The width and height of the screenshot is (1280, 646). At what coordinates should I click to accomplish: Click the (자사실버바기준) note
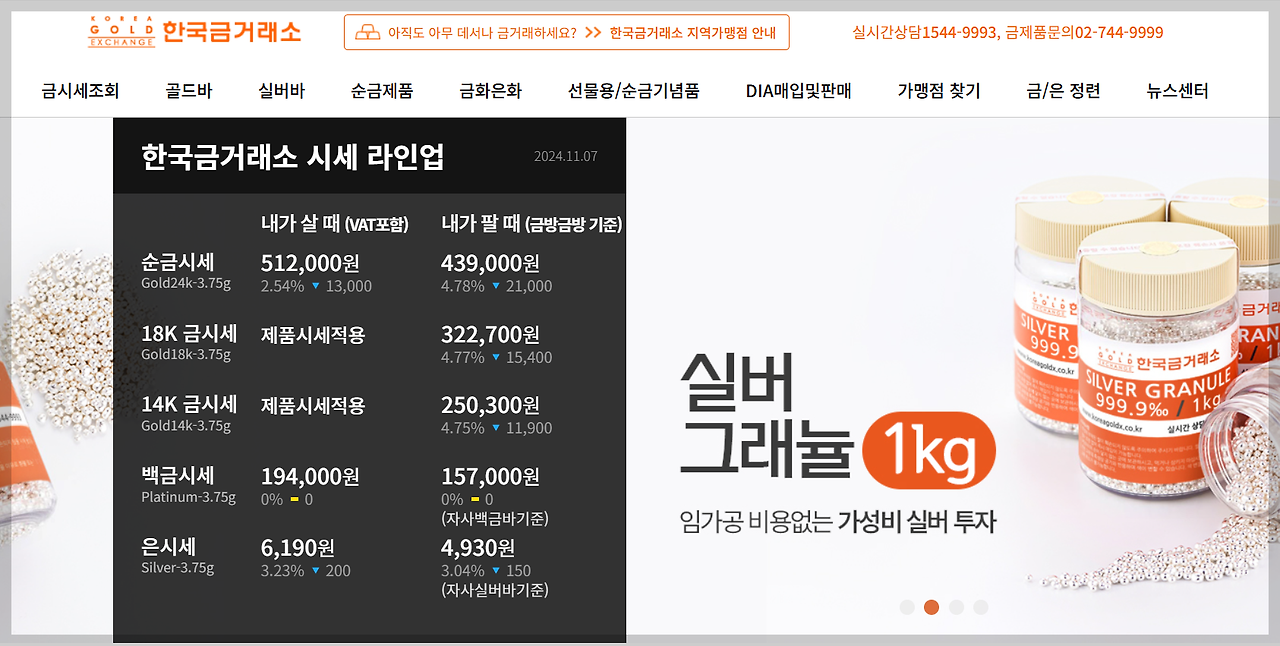[495, 590]
